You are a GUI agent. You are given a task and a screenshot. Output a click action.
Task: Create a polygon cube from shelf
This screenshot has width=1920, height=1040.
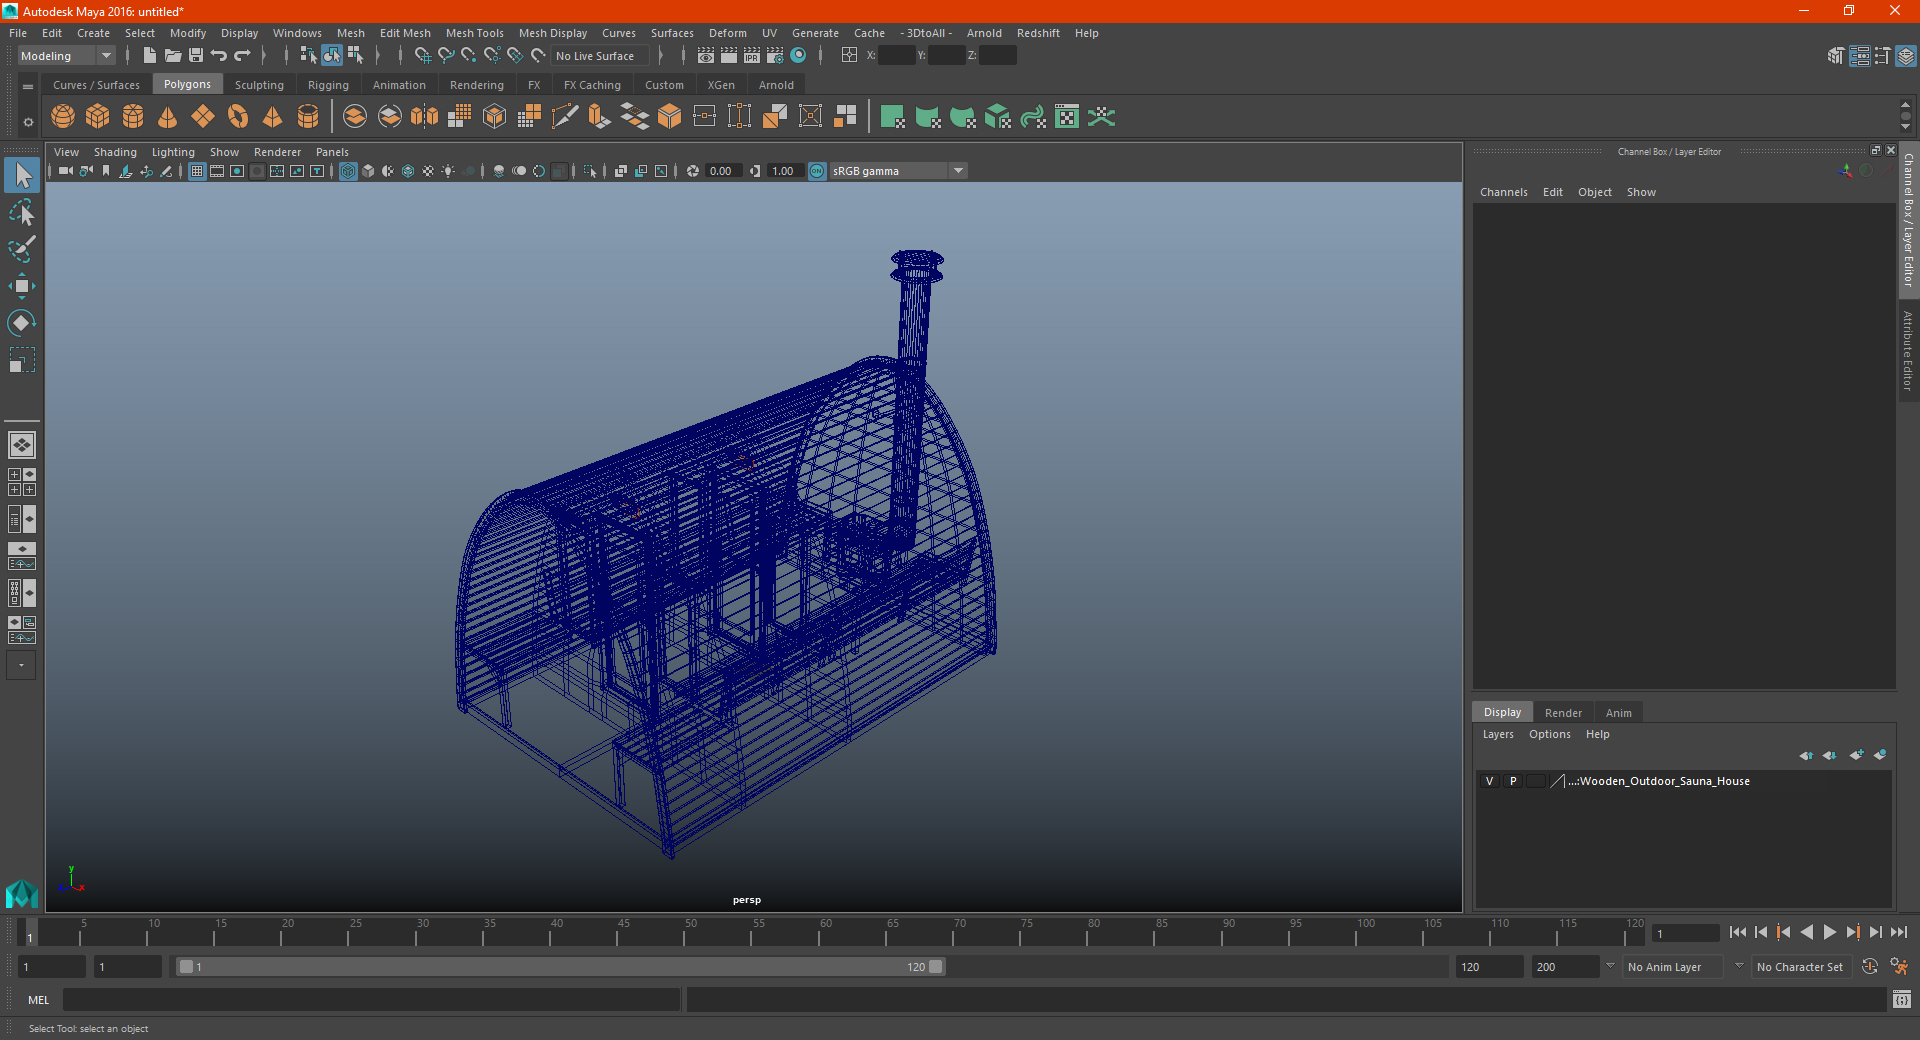[98, 117]
